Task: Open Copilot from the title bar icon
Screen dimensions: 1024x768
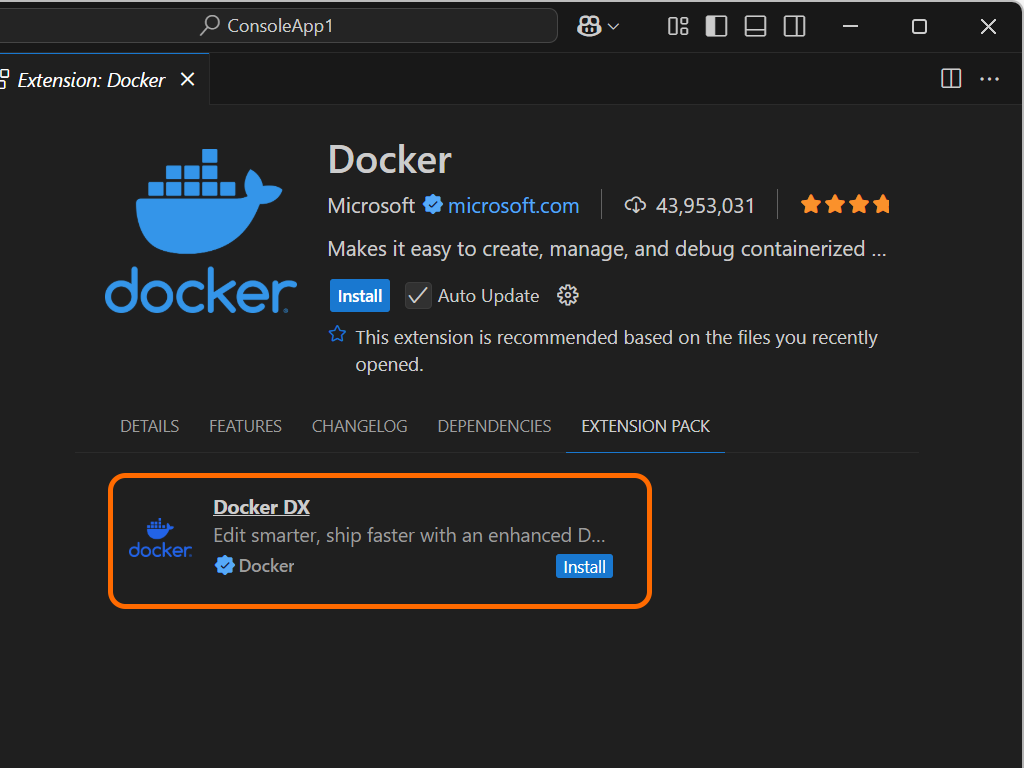Action: point(589,25)
